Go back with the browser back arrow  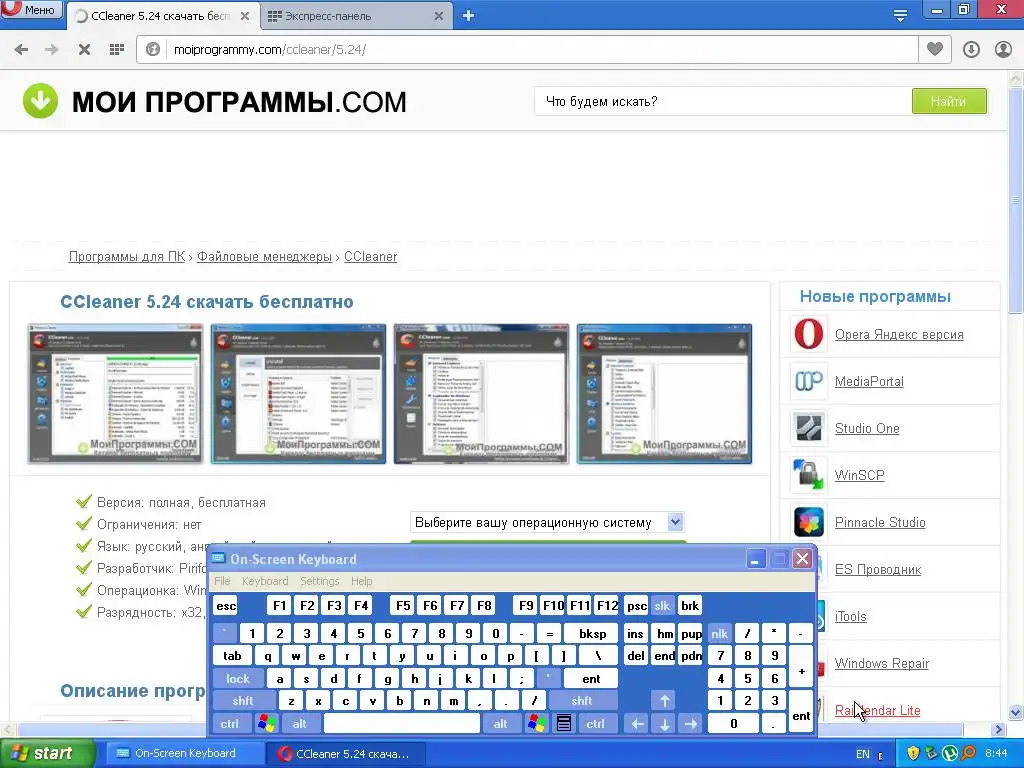tap(21, 49)
